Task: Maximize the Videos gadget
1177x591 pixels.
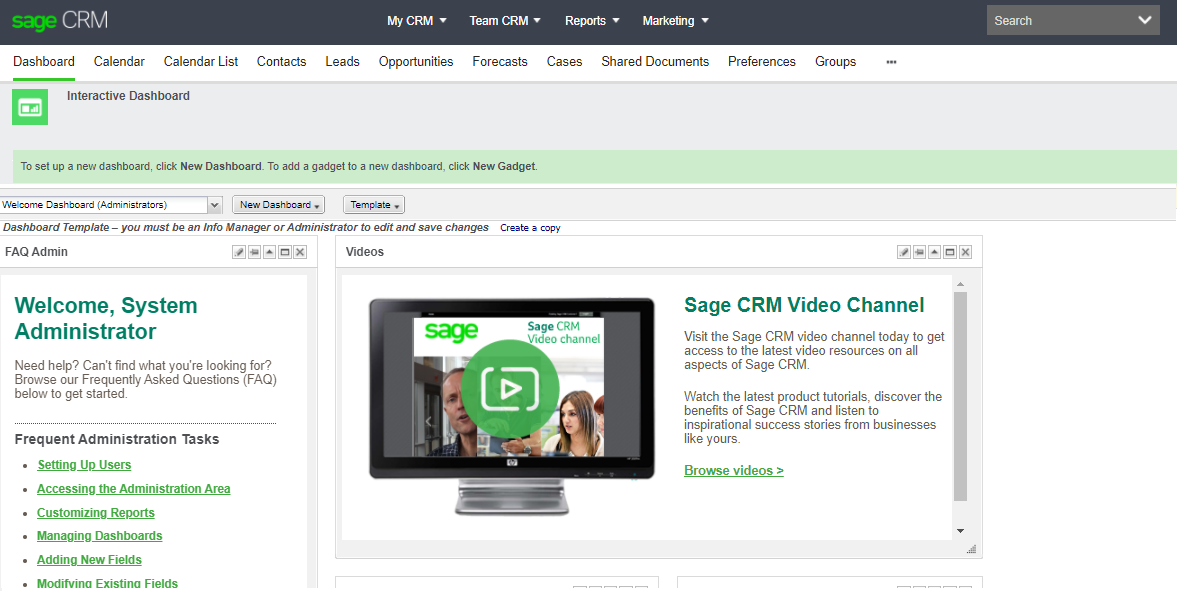Action: (950, 252)
